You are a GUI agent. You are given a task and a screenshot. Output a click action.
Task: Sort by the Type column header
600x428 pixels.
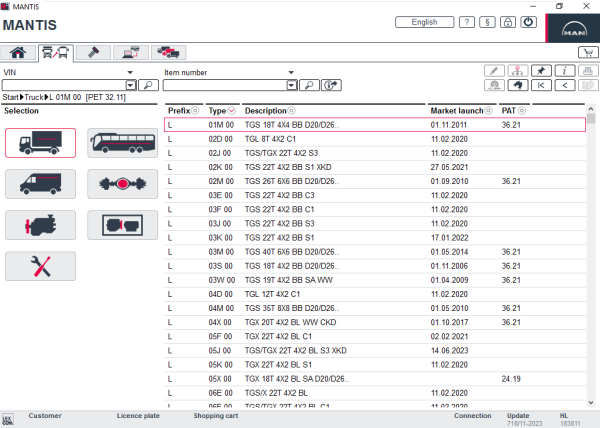point(222,111)
